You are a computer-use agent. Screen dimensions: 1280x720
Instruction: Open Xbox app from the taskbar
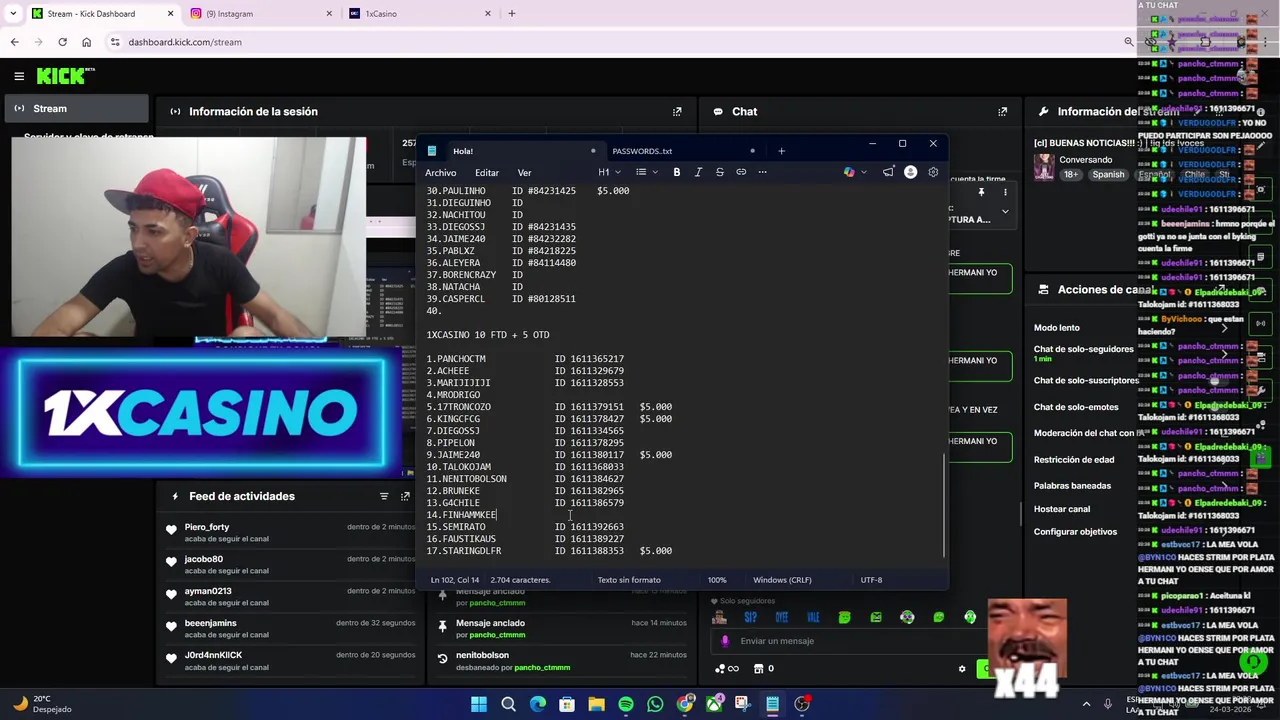pyautogui.click(x=714, y=704)
